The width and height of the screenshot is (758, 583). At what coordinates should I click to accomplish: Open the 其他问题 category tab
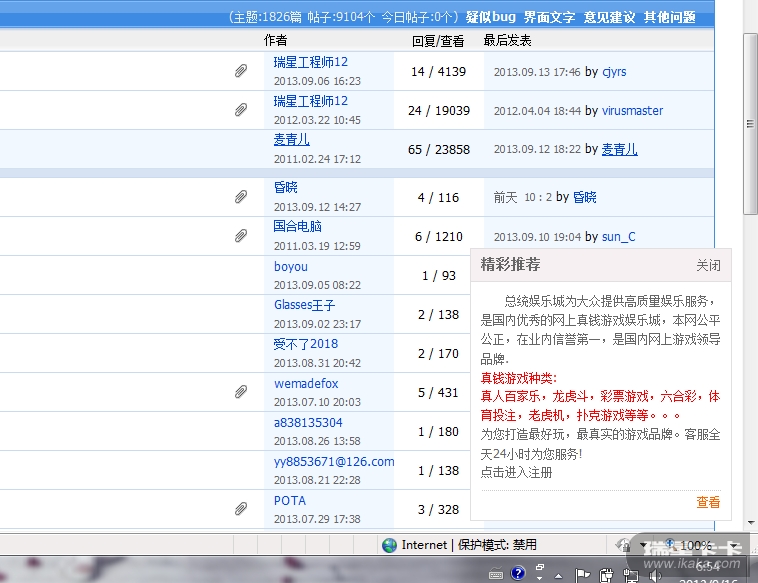point(670,17)
